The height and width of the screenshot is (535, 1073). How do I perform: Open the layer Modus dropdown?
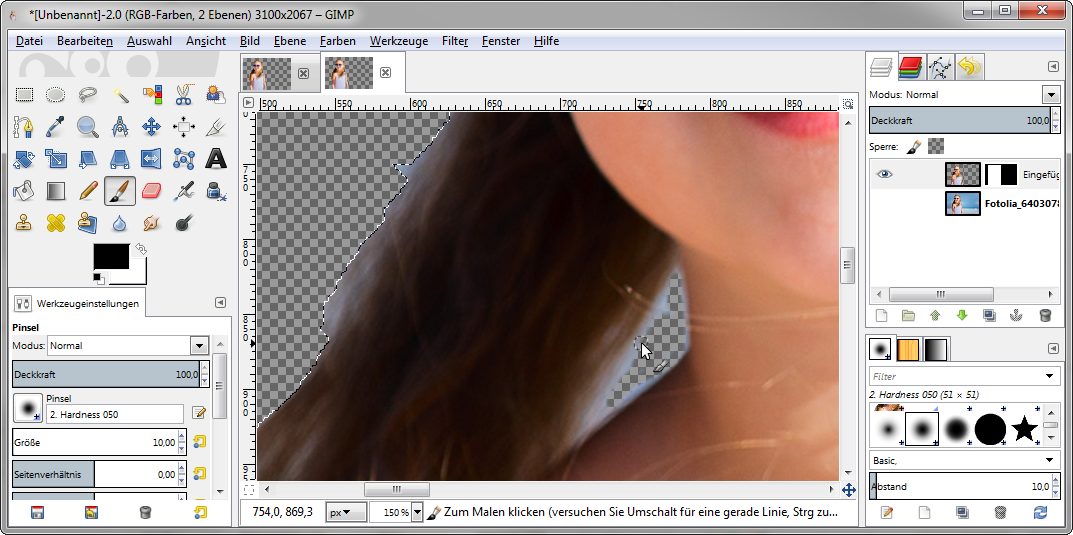1050,94
